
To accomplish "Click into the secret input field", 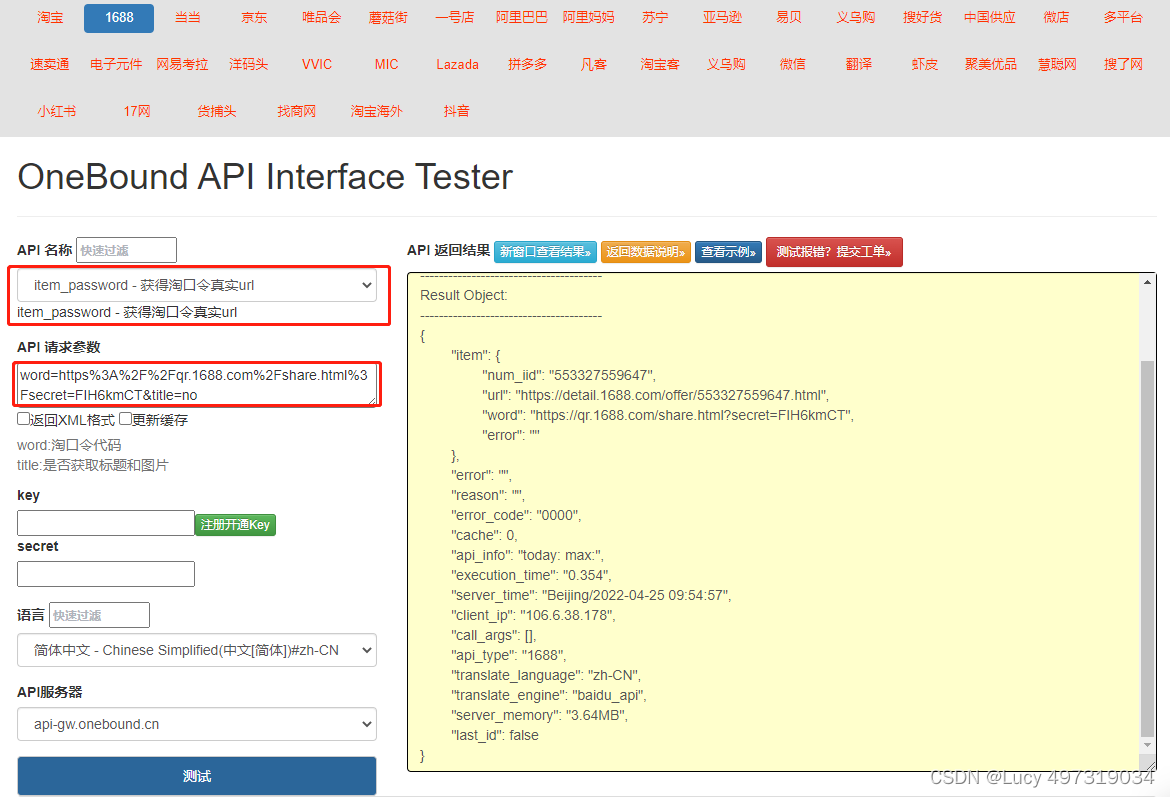I will (106, 574).
